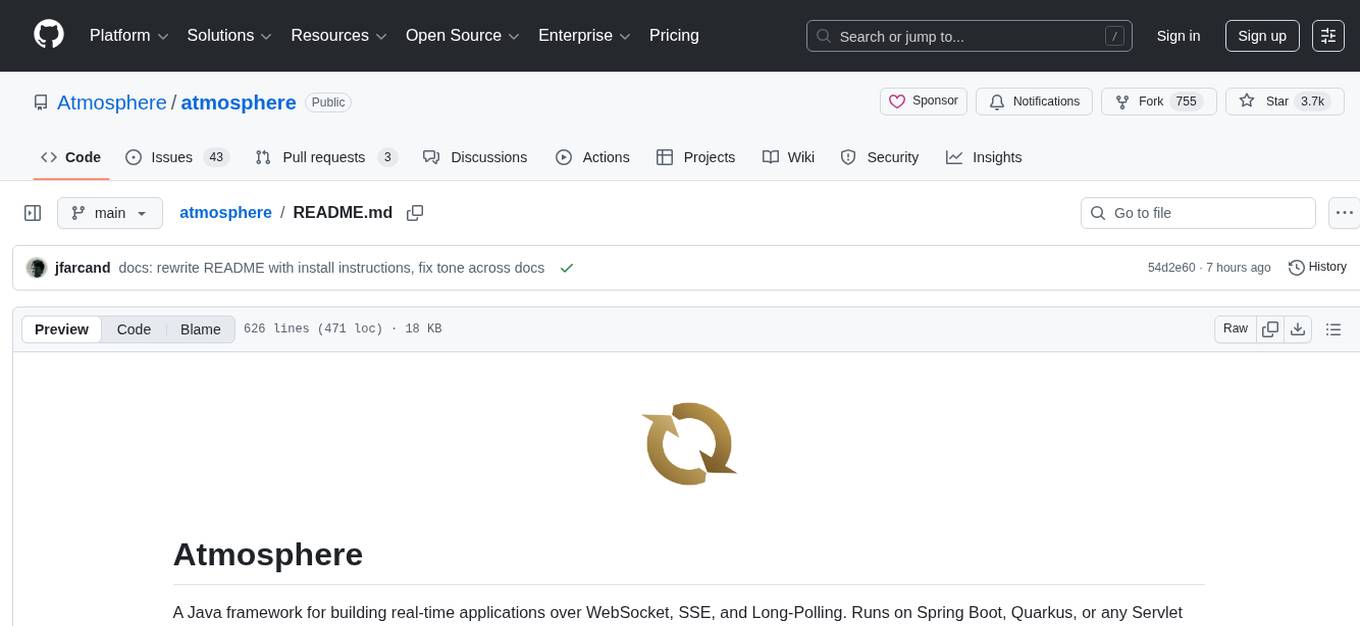
Task: Open commit History link
Action: (x=1317, y=267)
